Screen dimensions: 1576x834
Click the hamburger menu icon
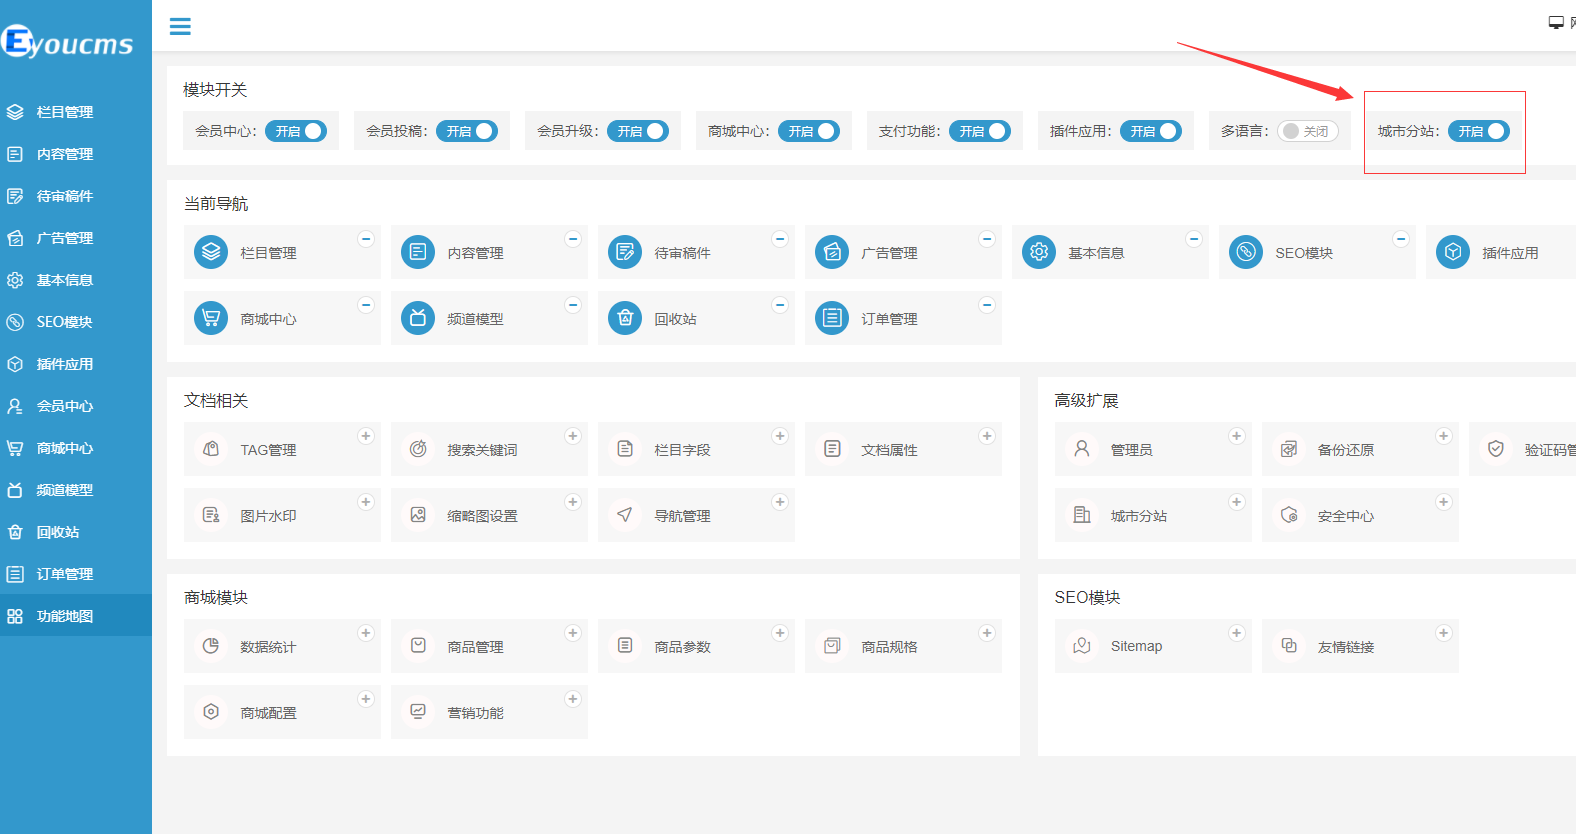[x=180, y=27]
